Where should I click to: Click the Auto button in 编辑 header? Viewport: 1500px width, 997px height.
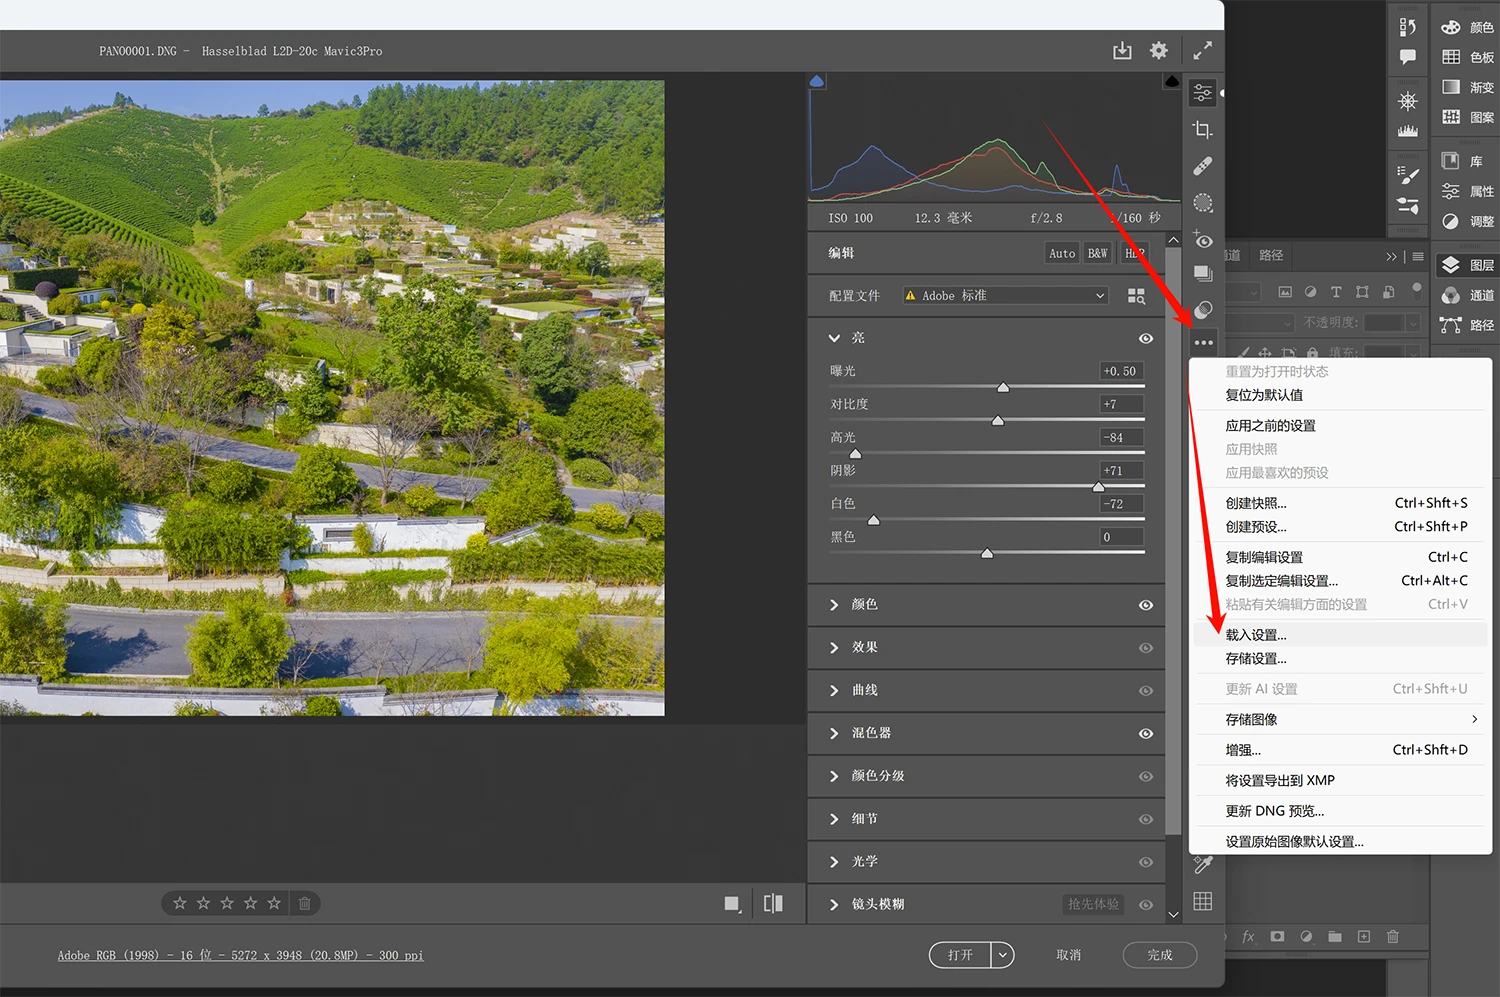(1062, 254)
